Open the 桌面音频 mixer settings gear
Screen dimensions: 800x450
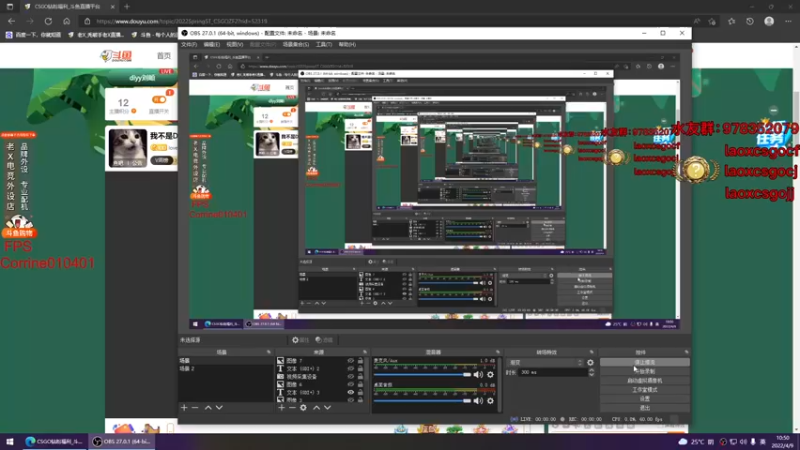(x=490, y=401)
